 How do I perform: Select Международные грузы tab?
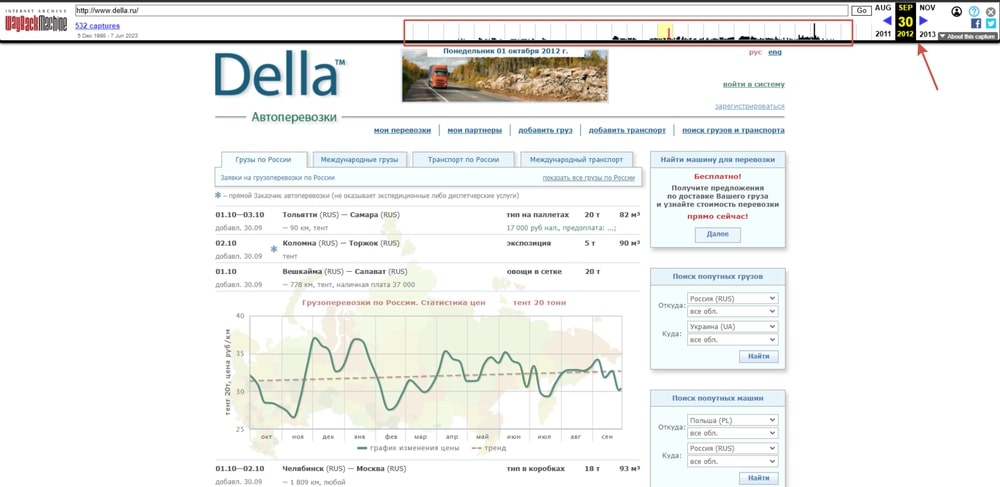pos(359,159)
